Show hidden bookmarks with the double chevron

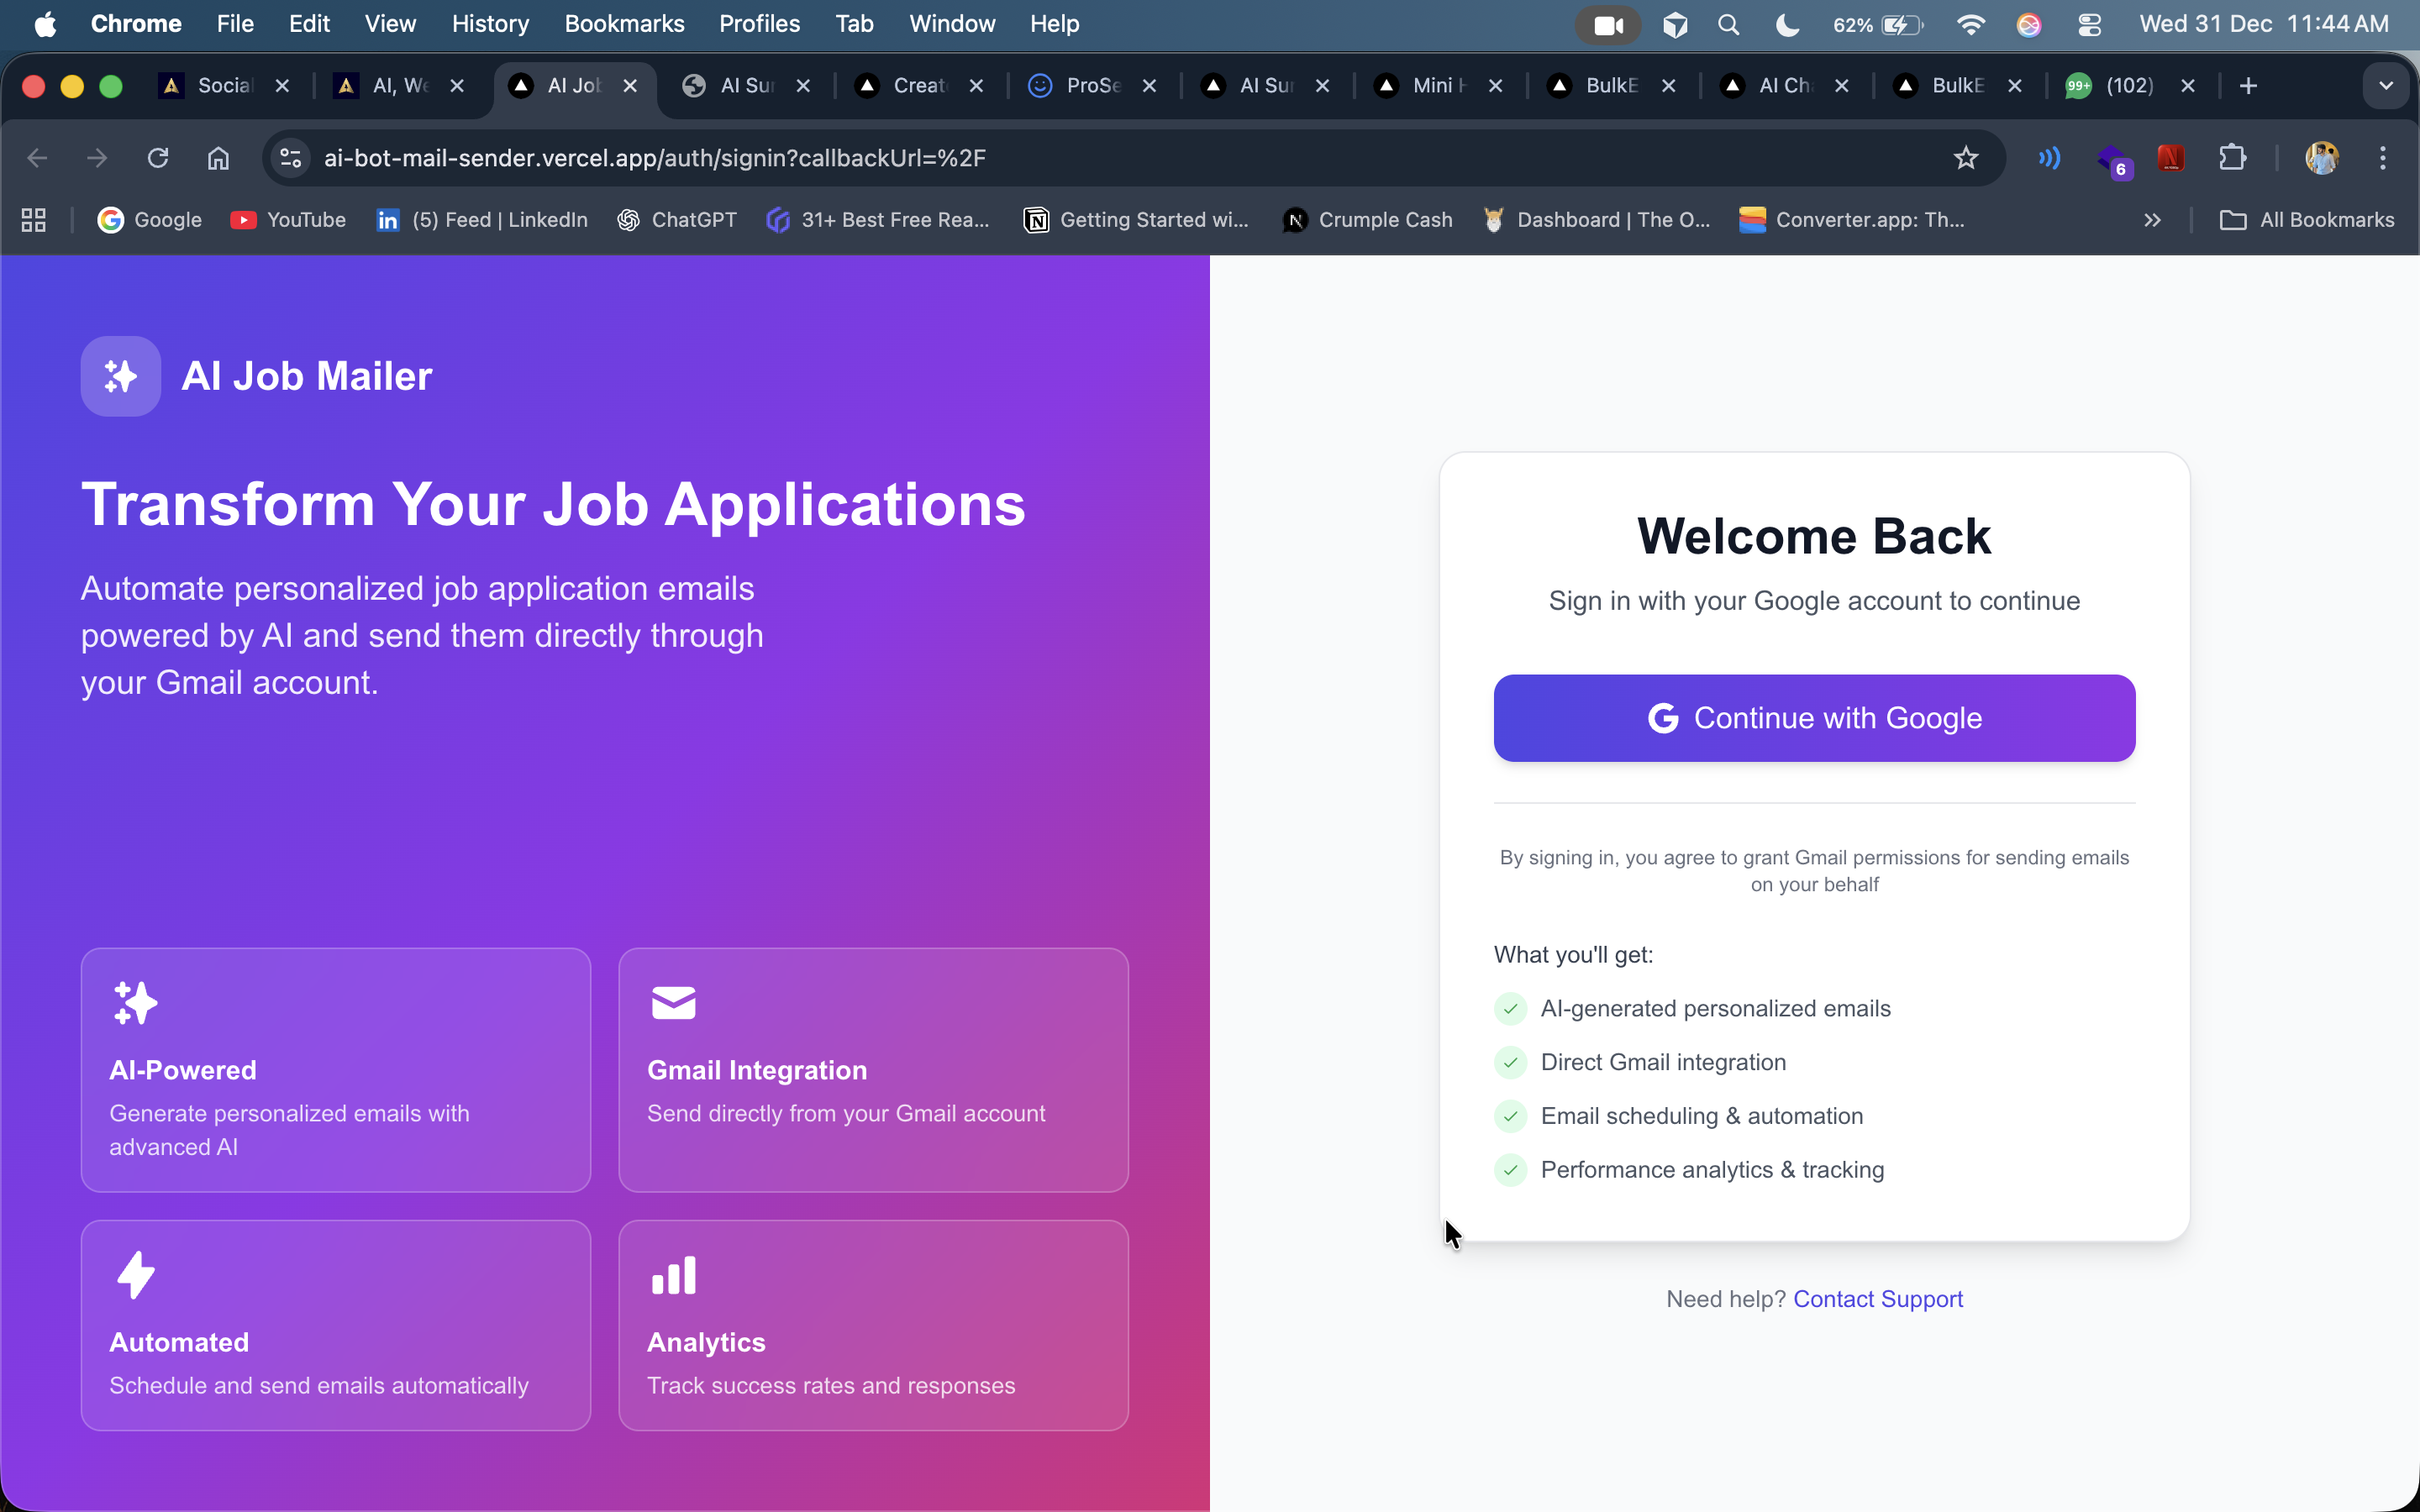2152,220
